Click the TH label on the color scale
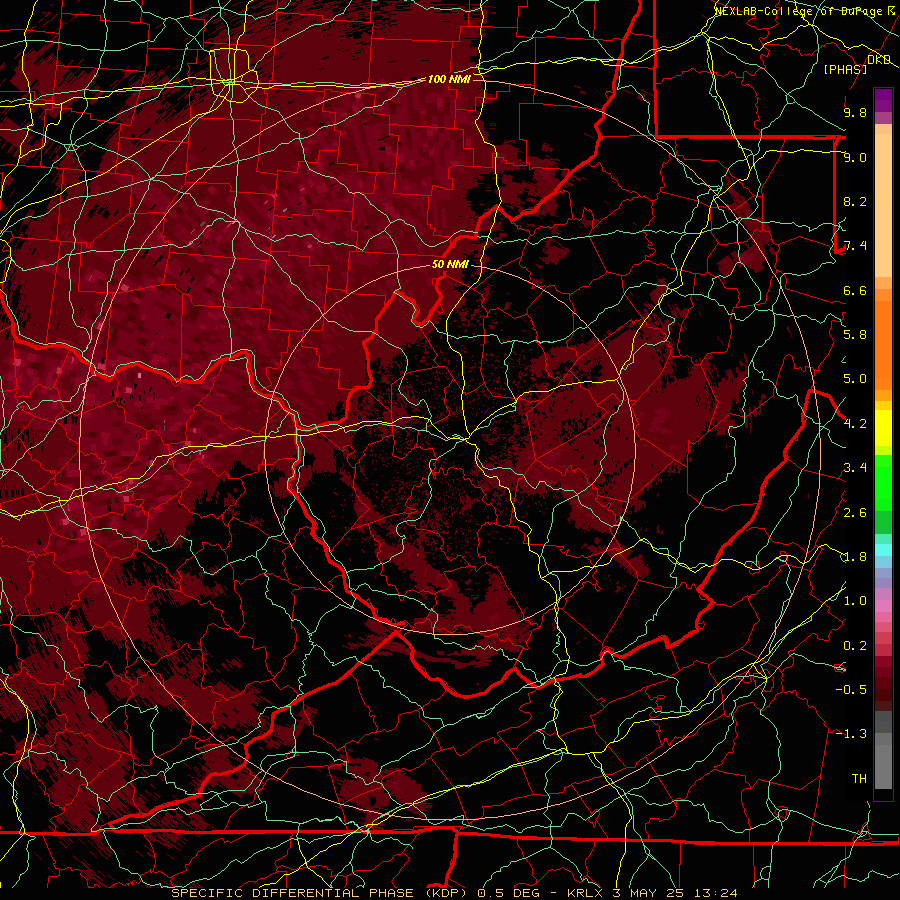This screenshot has width=900, height=900. pos(859,779)
